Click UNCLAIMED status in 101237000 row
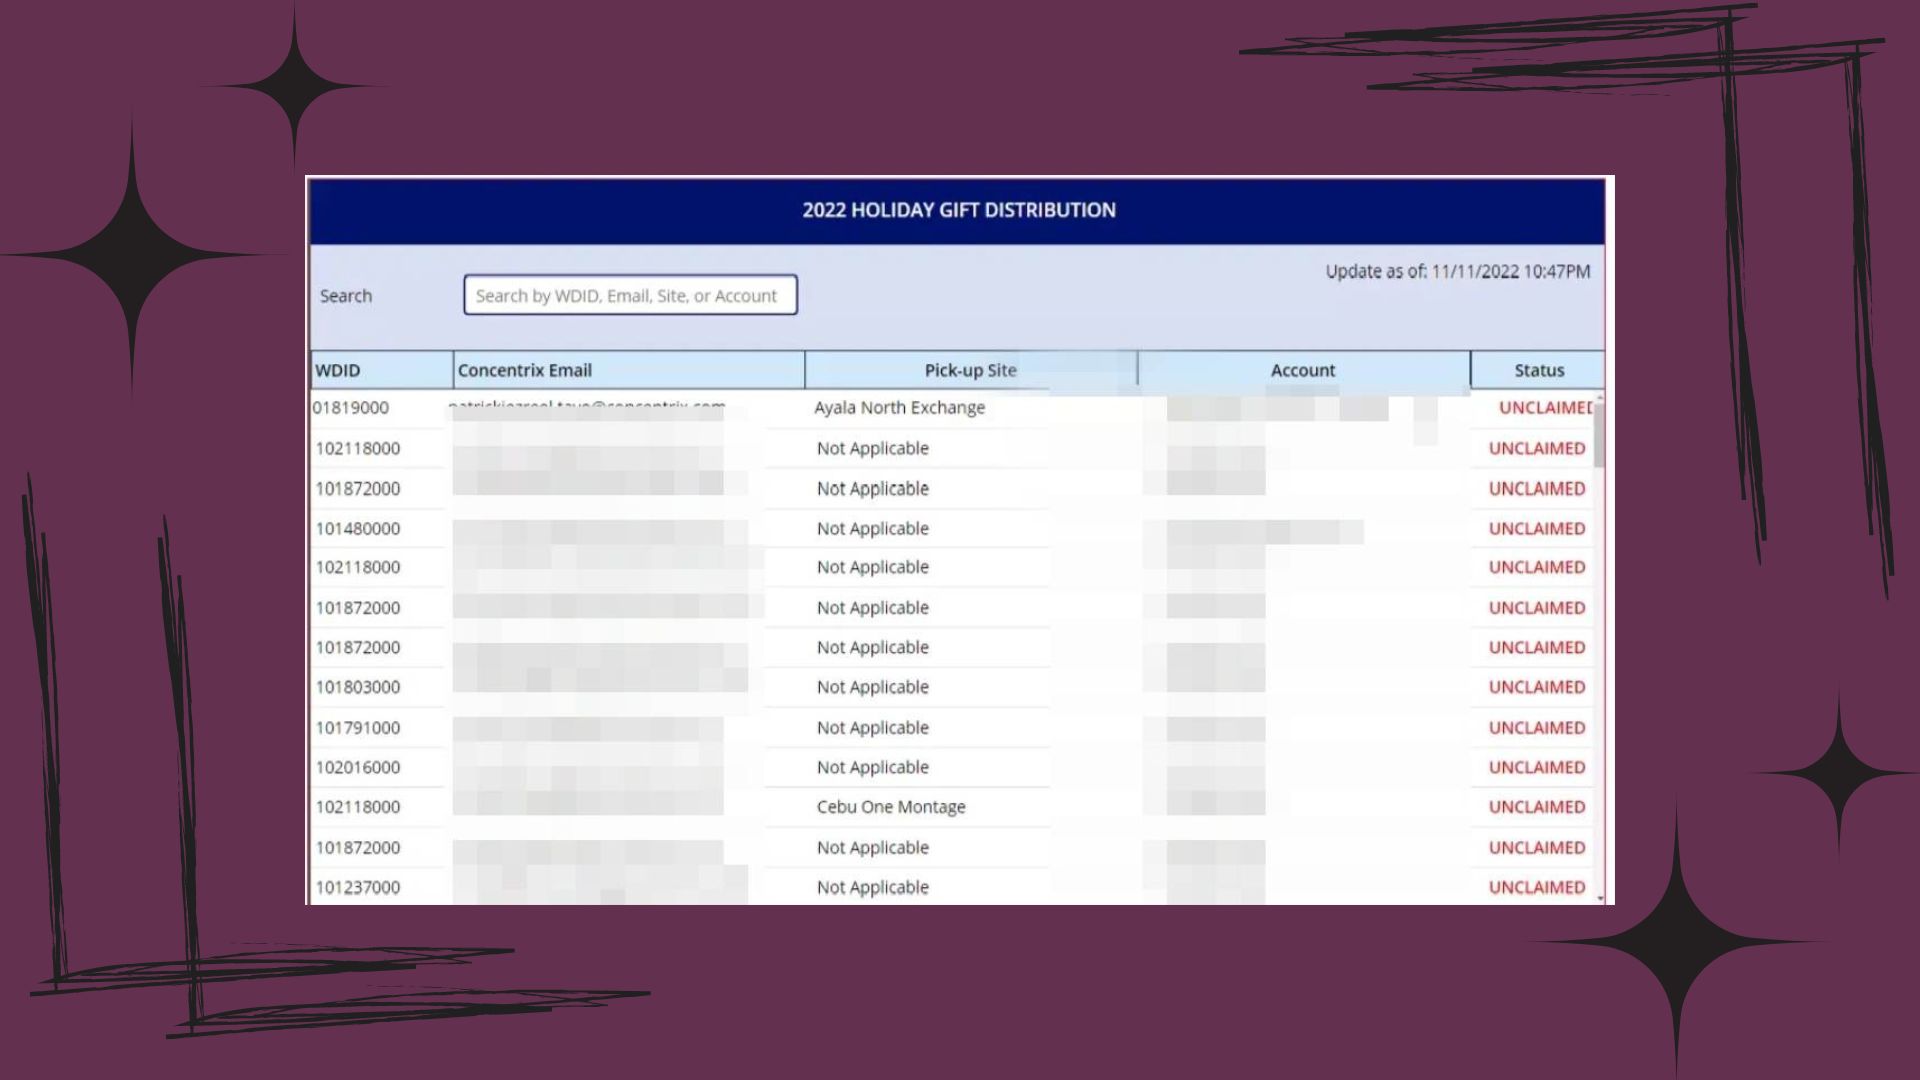1920x1080 pixels. click(1536, 887)
